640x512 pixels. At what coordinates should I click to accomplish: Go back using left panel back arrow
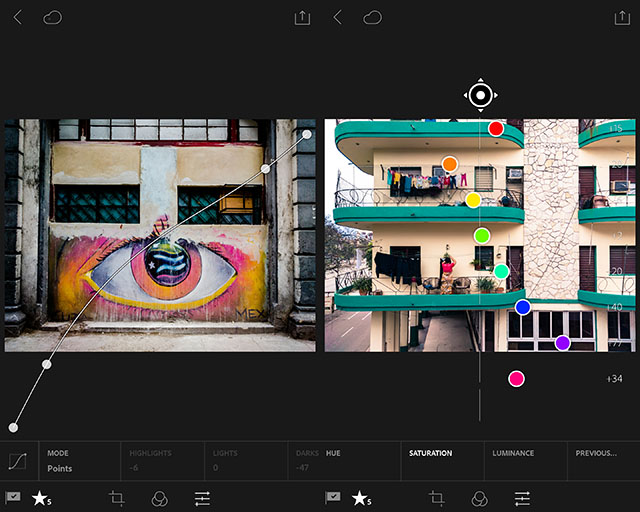tap(18, 18)
